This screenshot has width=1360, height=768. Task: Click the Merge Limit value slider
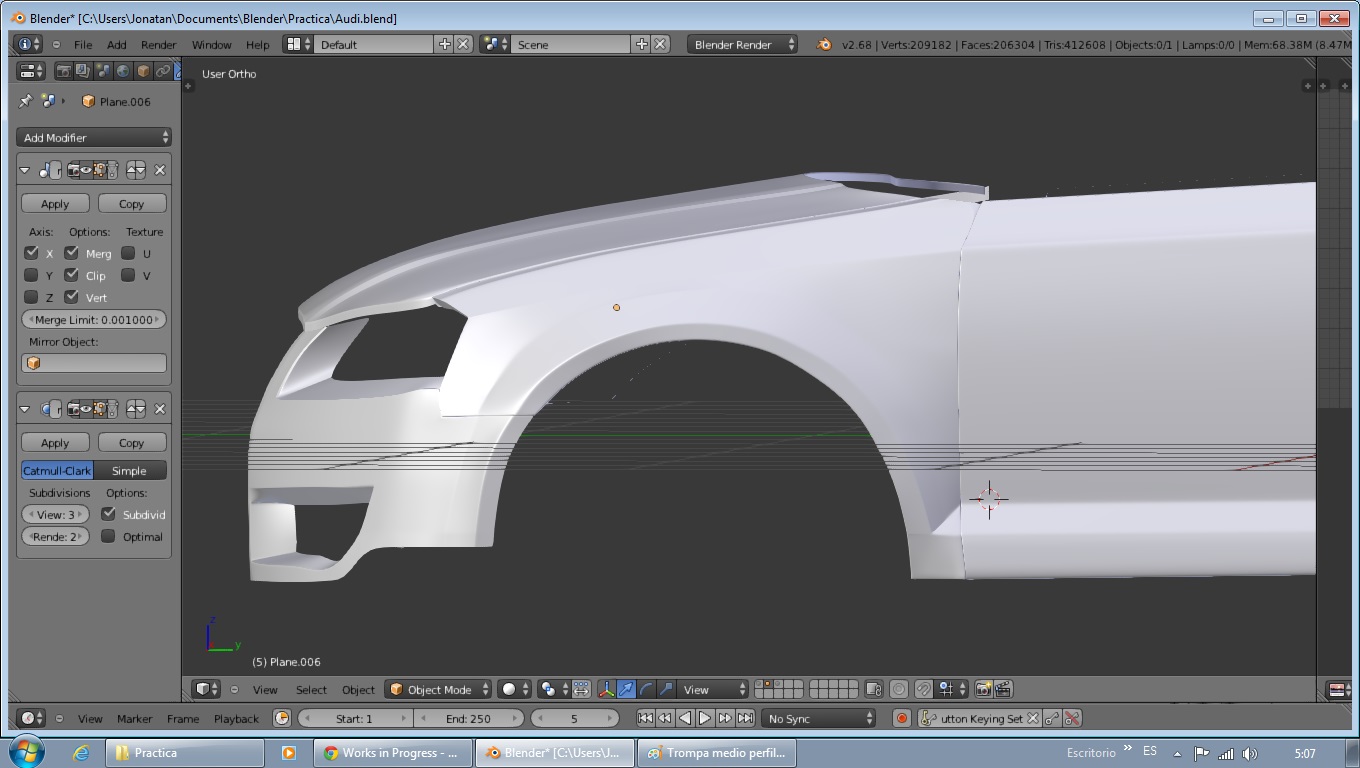[x=94, y=320]
